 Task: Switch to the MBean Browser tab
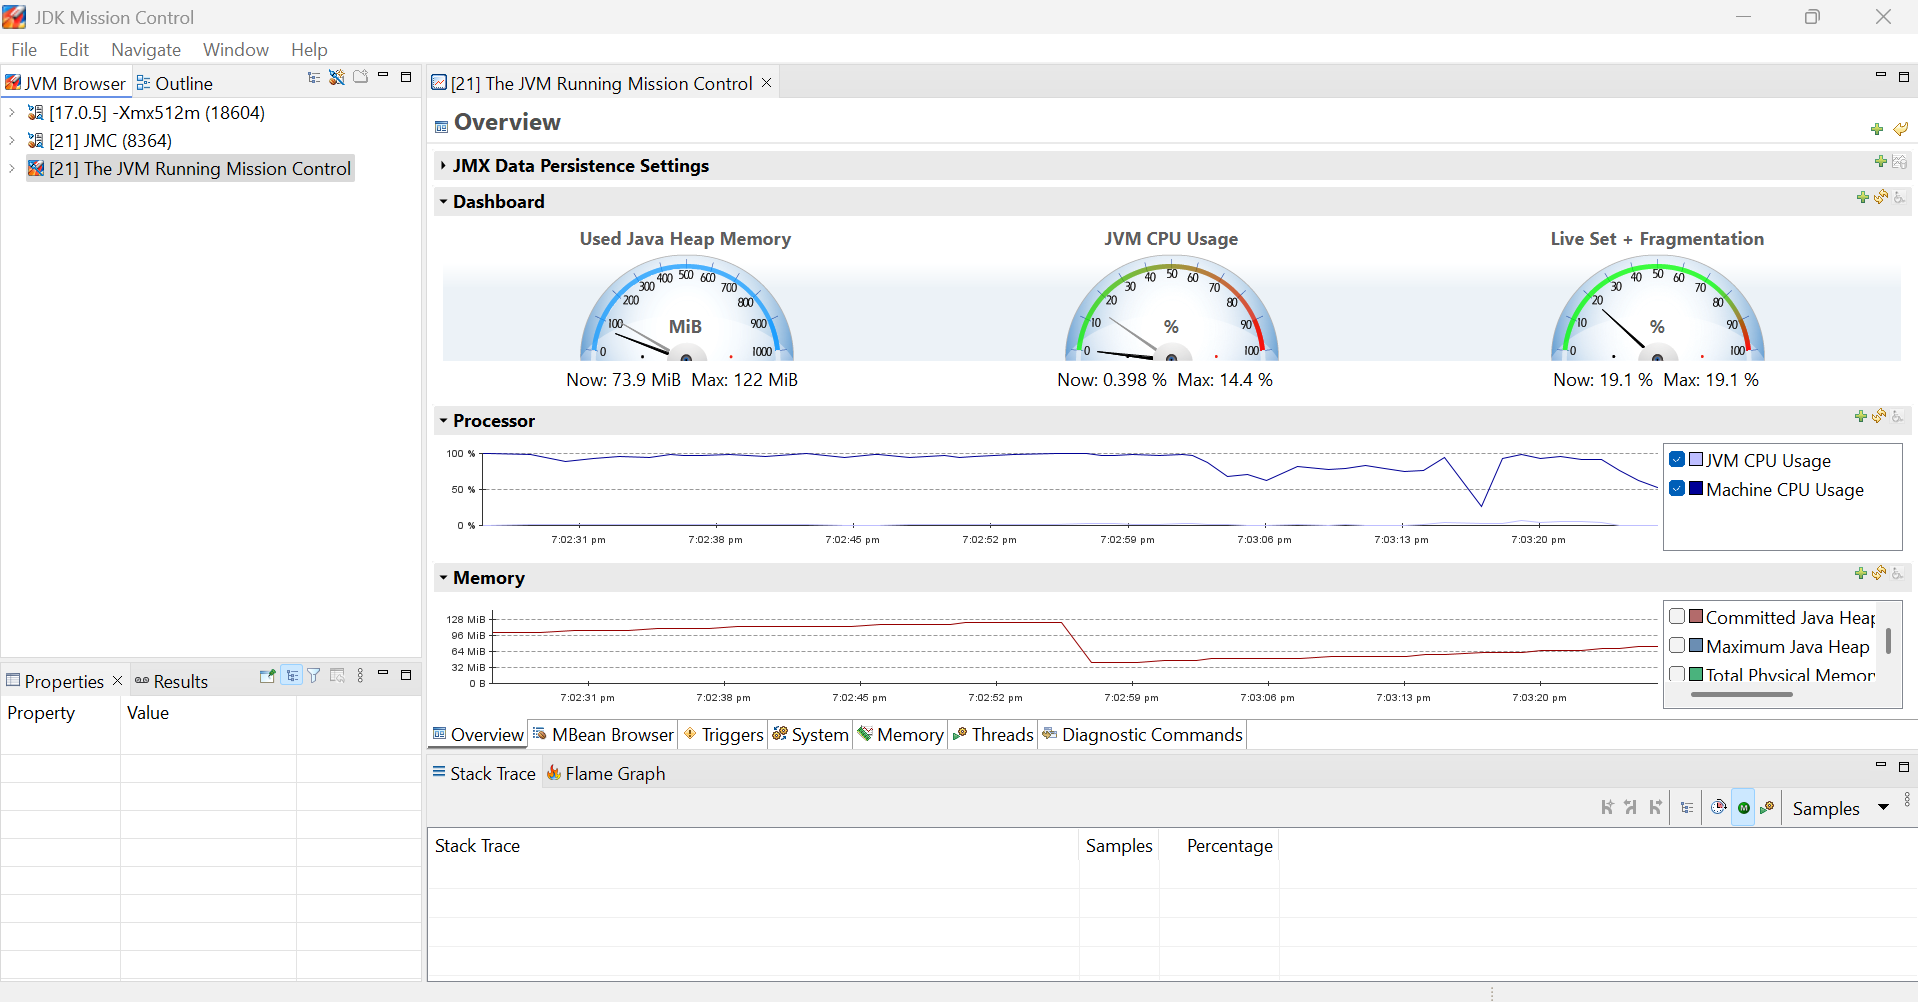[x=603, y=735]
